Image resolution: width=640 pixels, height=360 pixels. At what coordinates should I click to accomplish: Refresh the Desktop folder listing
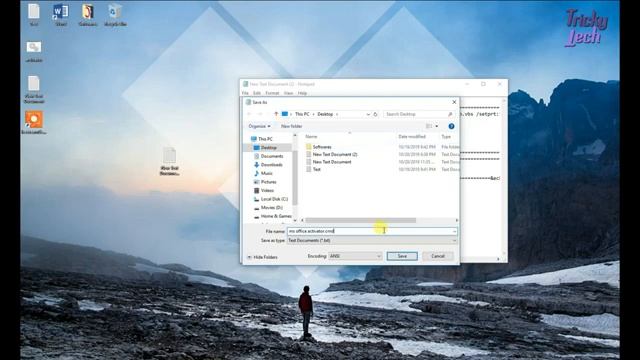(x=376, y=114)
